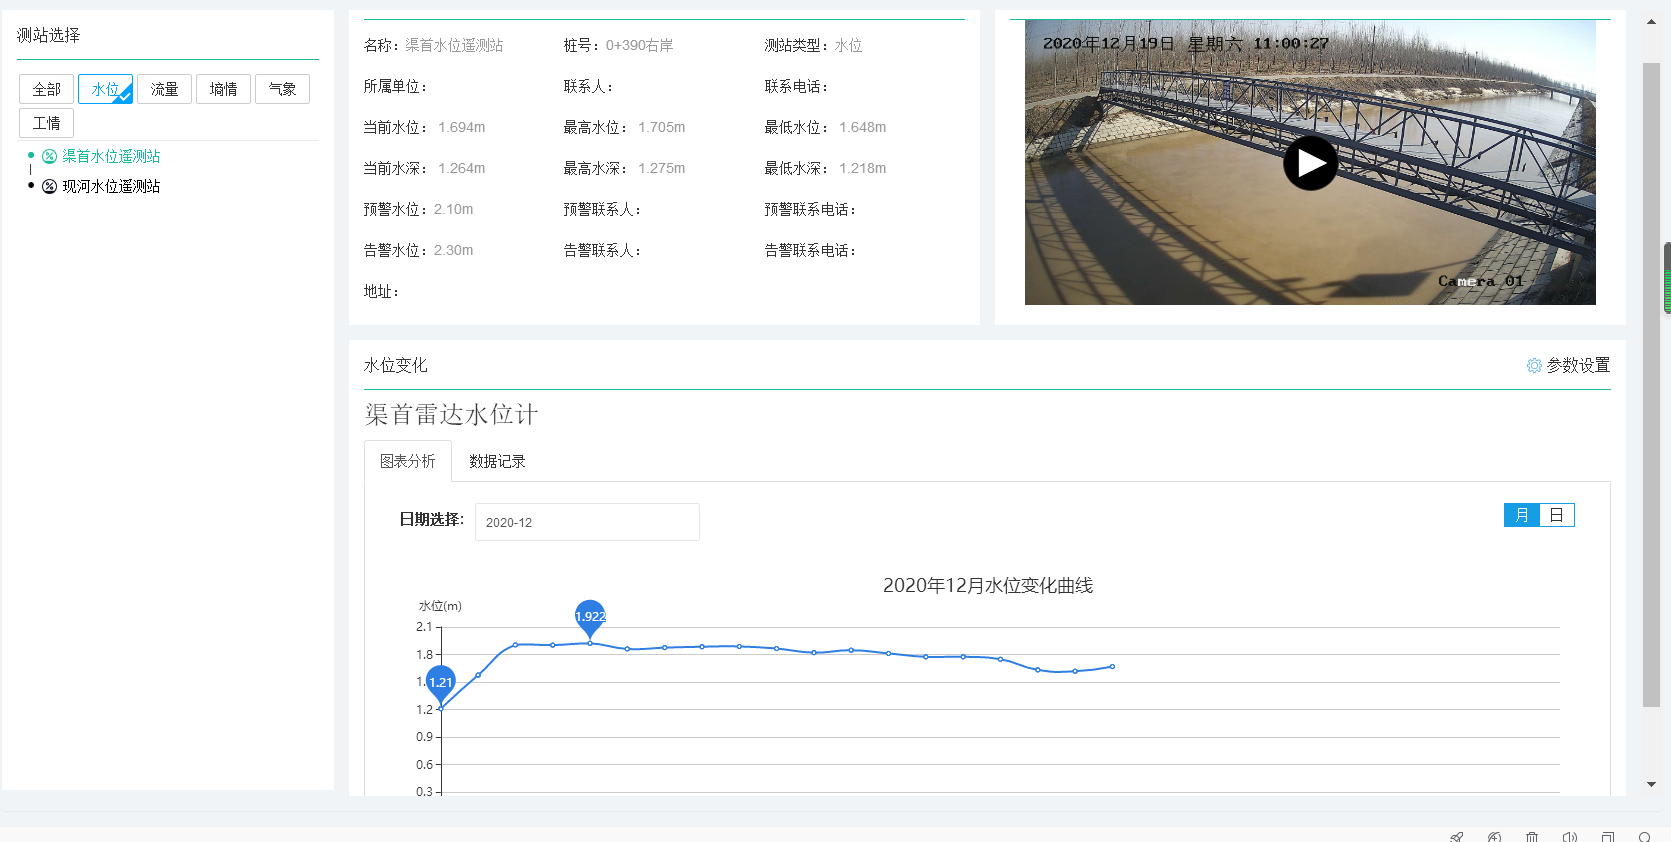Switch to the 图表分析 tab

(x=407, y=461)
